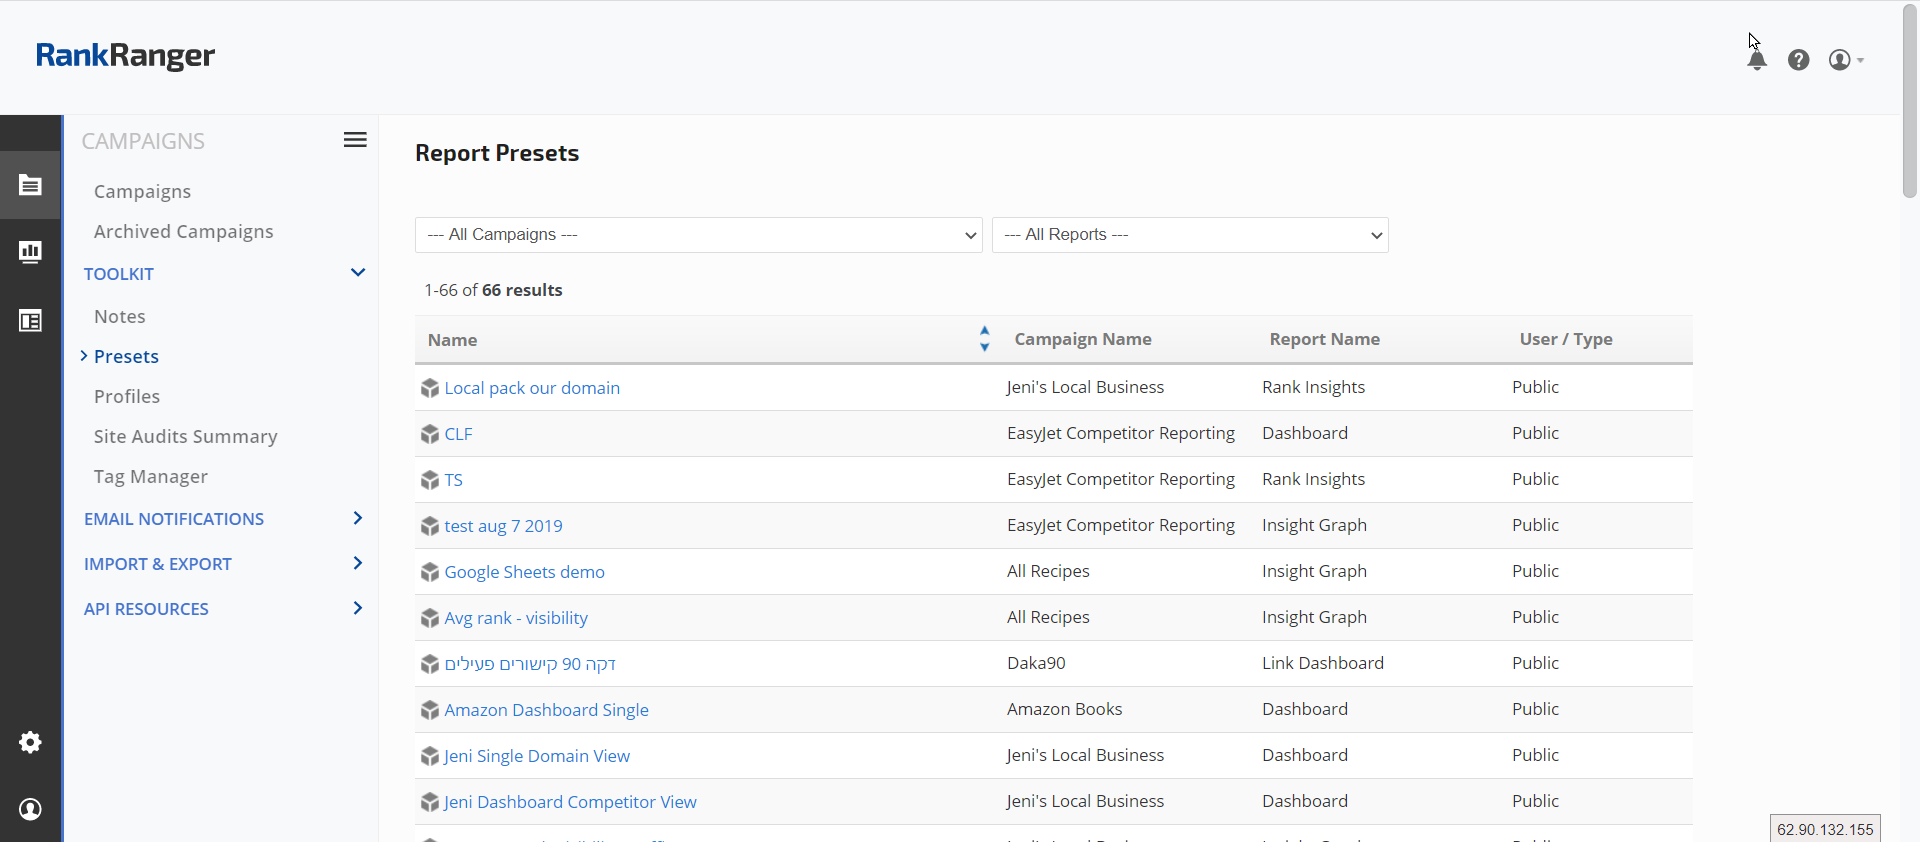
Task: Open the reports chart sidebar icon
Action: click(30, 252)
